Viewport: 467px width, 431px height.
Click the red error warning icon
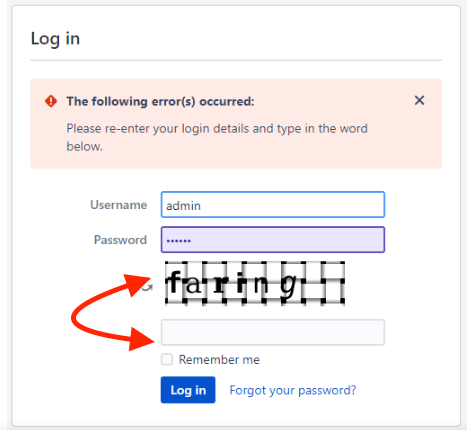click(x=51, y=101)
